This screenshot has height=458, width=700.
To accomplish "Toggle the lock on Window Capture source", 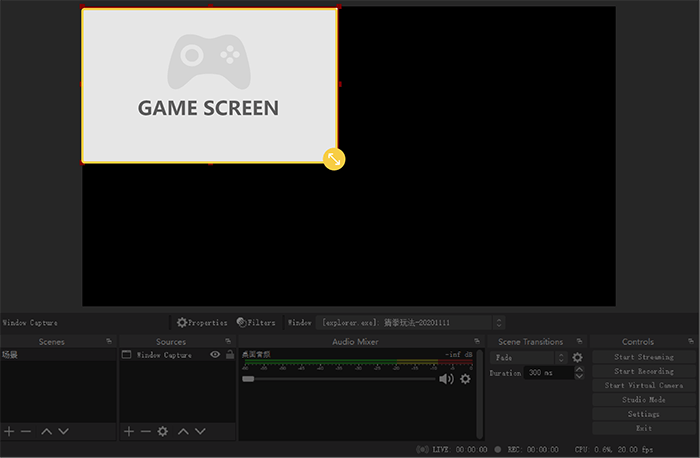I will click(229, 355).
